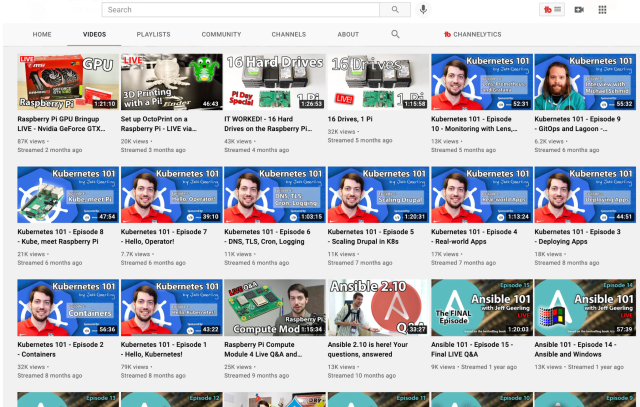Viewport: 640px width, 407px height.
Task: Open Ansible 2.10 Q&A thumbnail
Action: click(x=378, y=307)
